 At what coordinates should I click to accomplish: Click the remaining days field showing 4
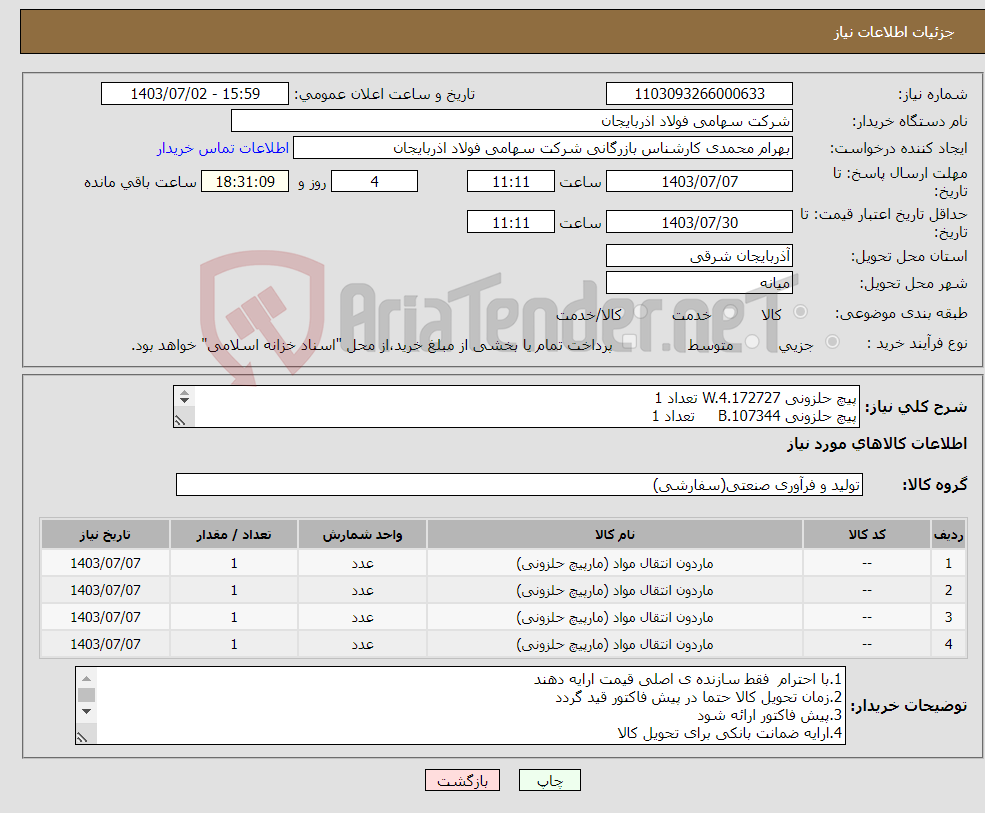[x=374, y=182]
